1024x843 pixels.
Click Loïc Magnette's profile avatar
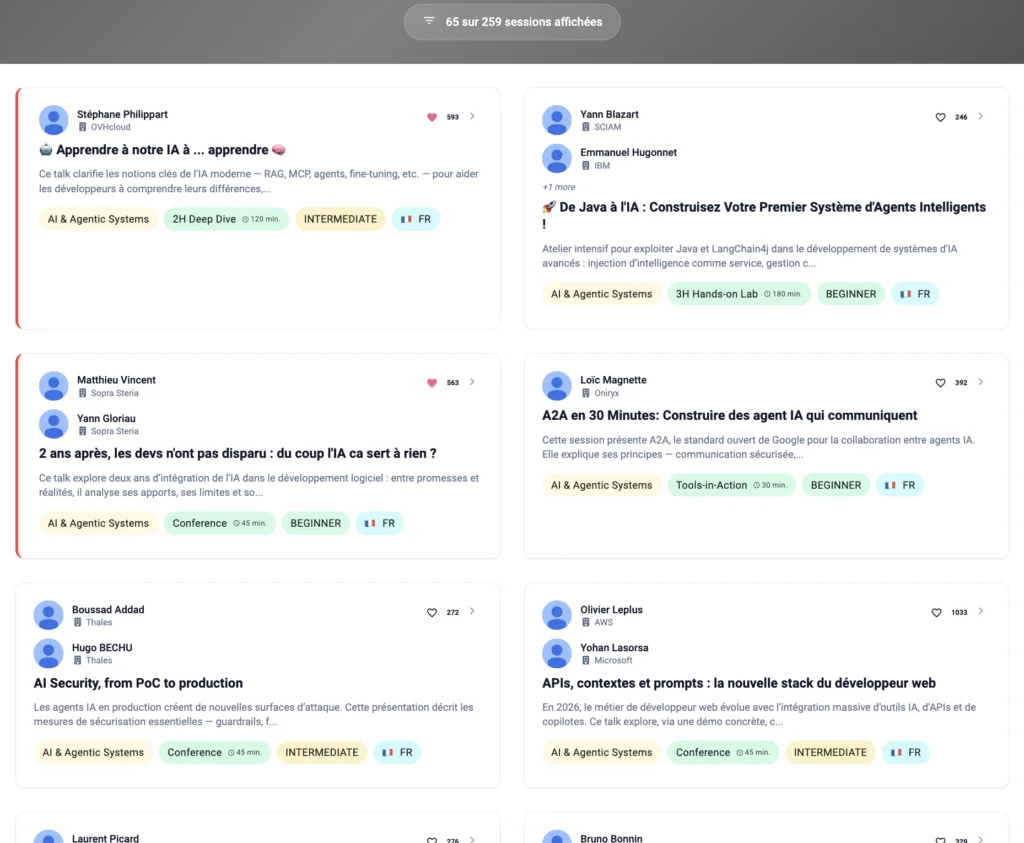coord(556,386)
